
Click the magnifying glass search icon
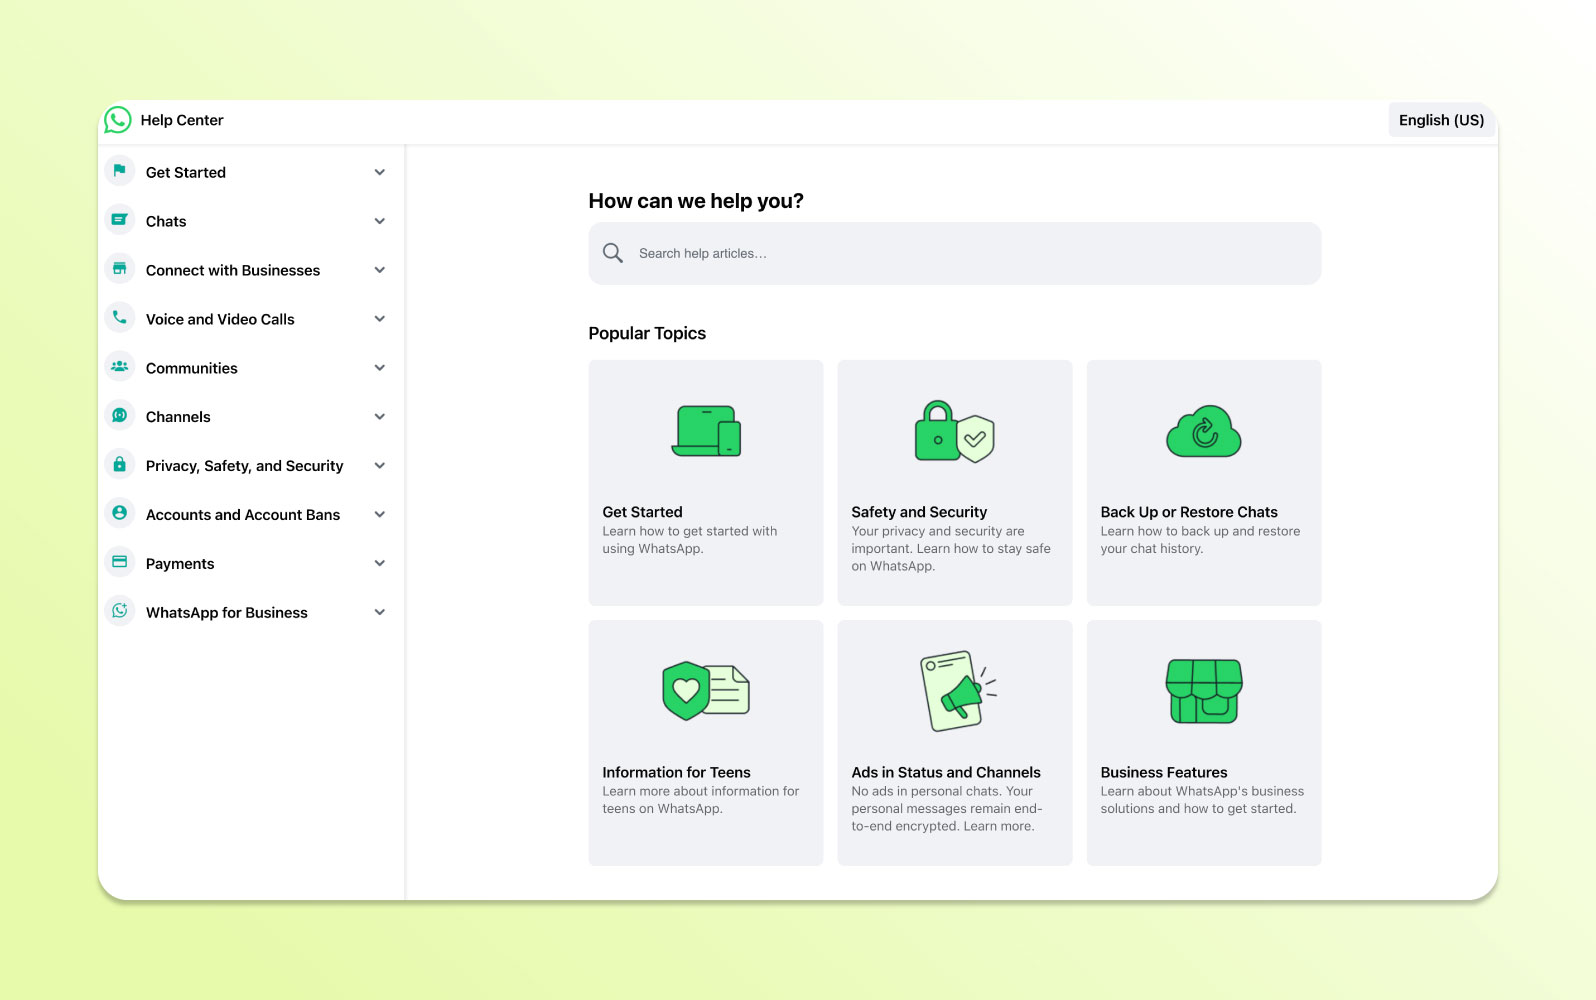point(613,253)
